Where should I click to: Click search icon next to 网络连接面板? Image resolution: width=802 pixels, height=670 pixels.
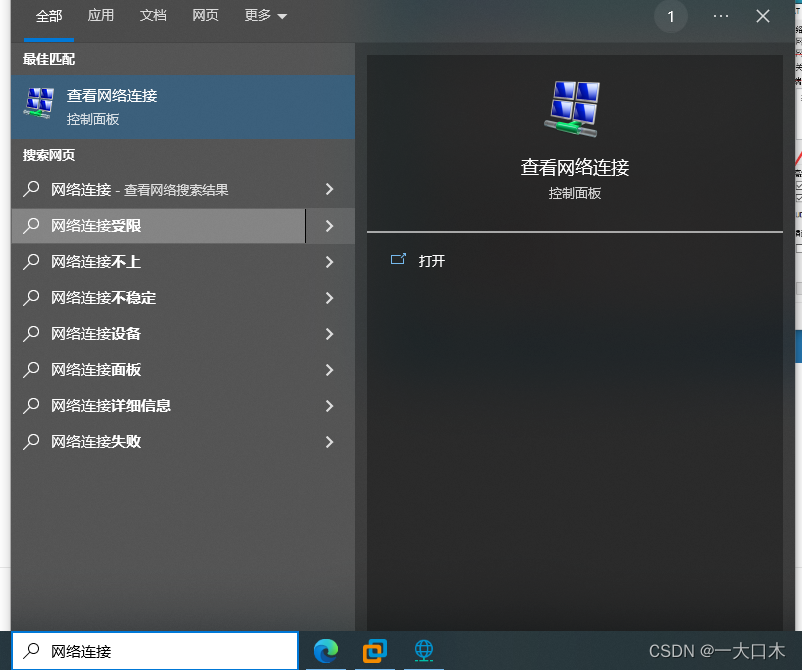(x=31, y=369)
